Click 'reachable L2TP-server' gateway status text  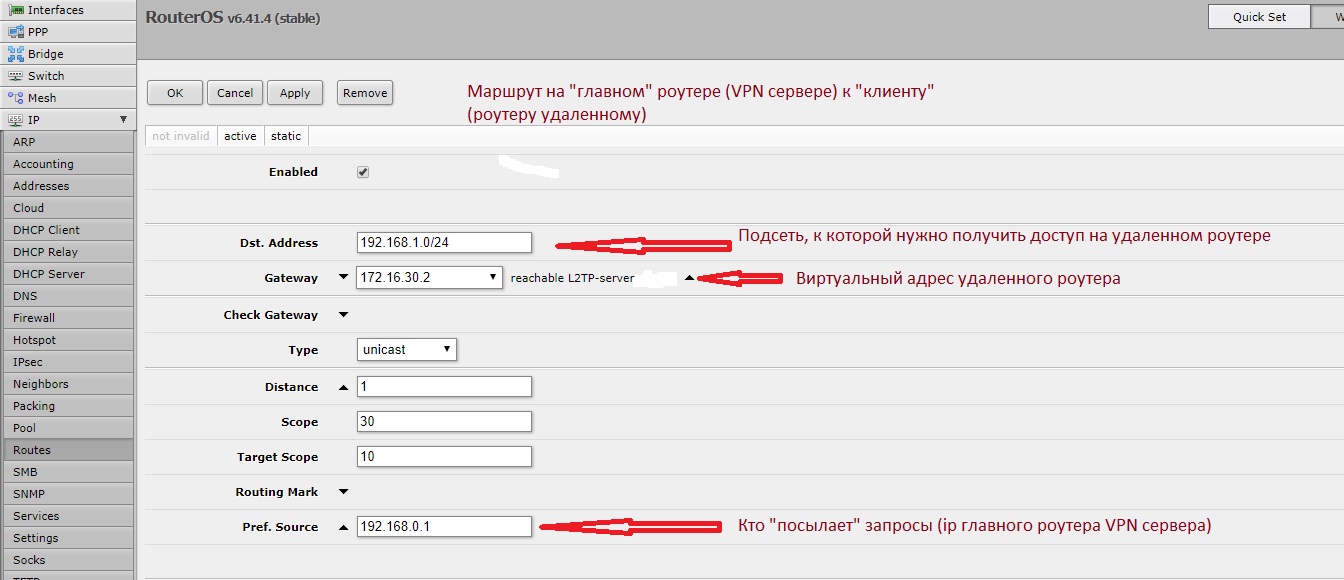click(572, 278)
